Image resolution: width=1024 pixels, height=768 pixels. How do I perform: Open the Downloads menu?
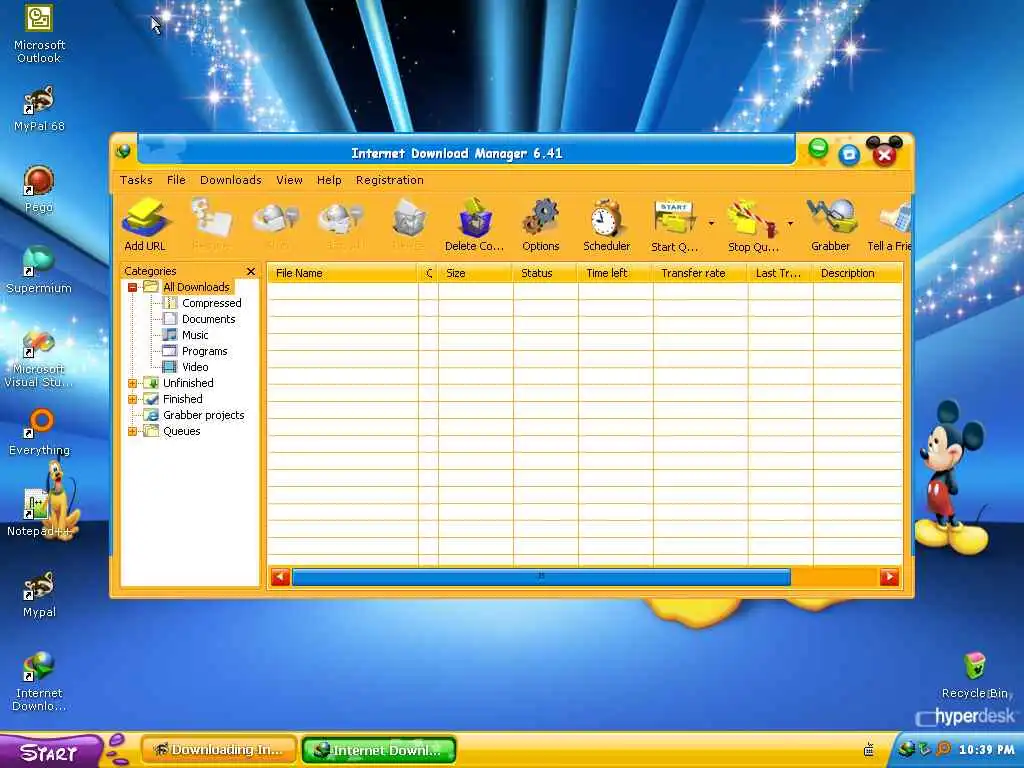[231, 180]
